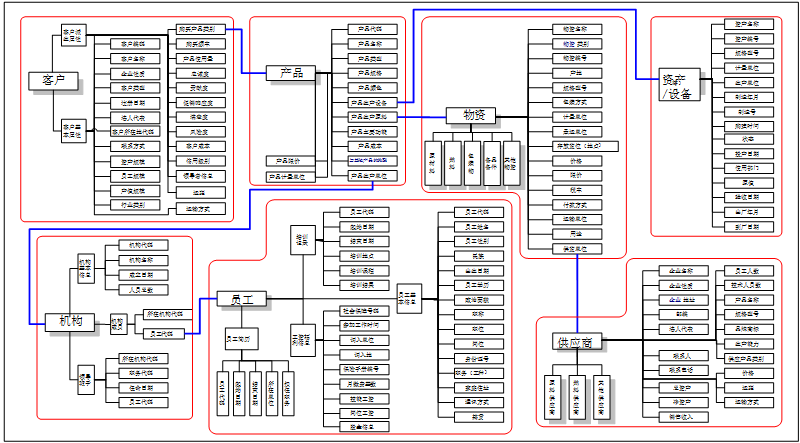Click the 客户所在地代码 attribute box
Screen dimensions: 800x443
[136, 132]
